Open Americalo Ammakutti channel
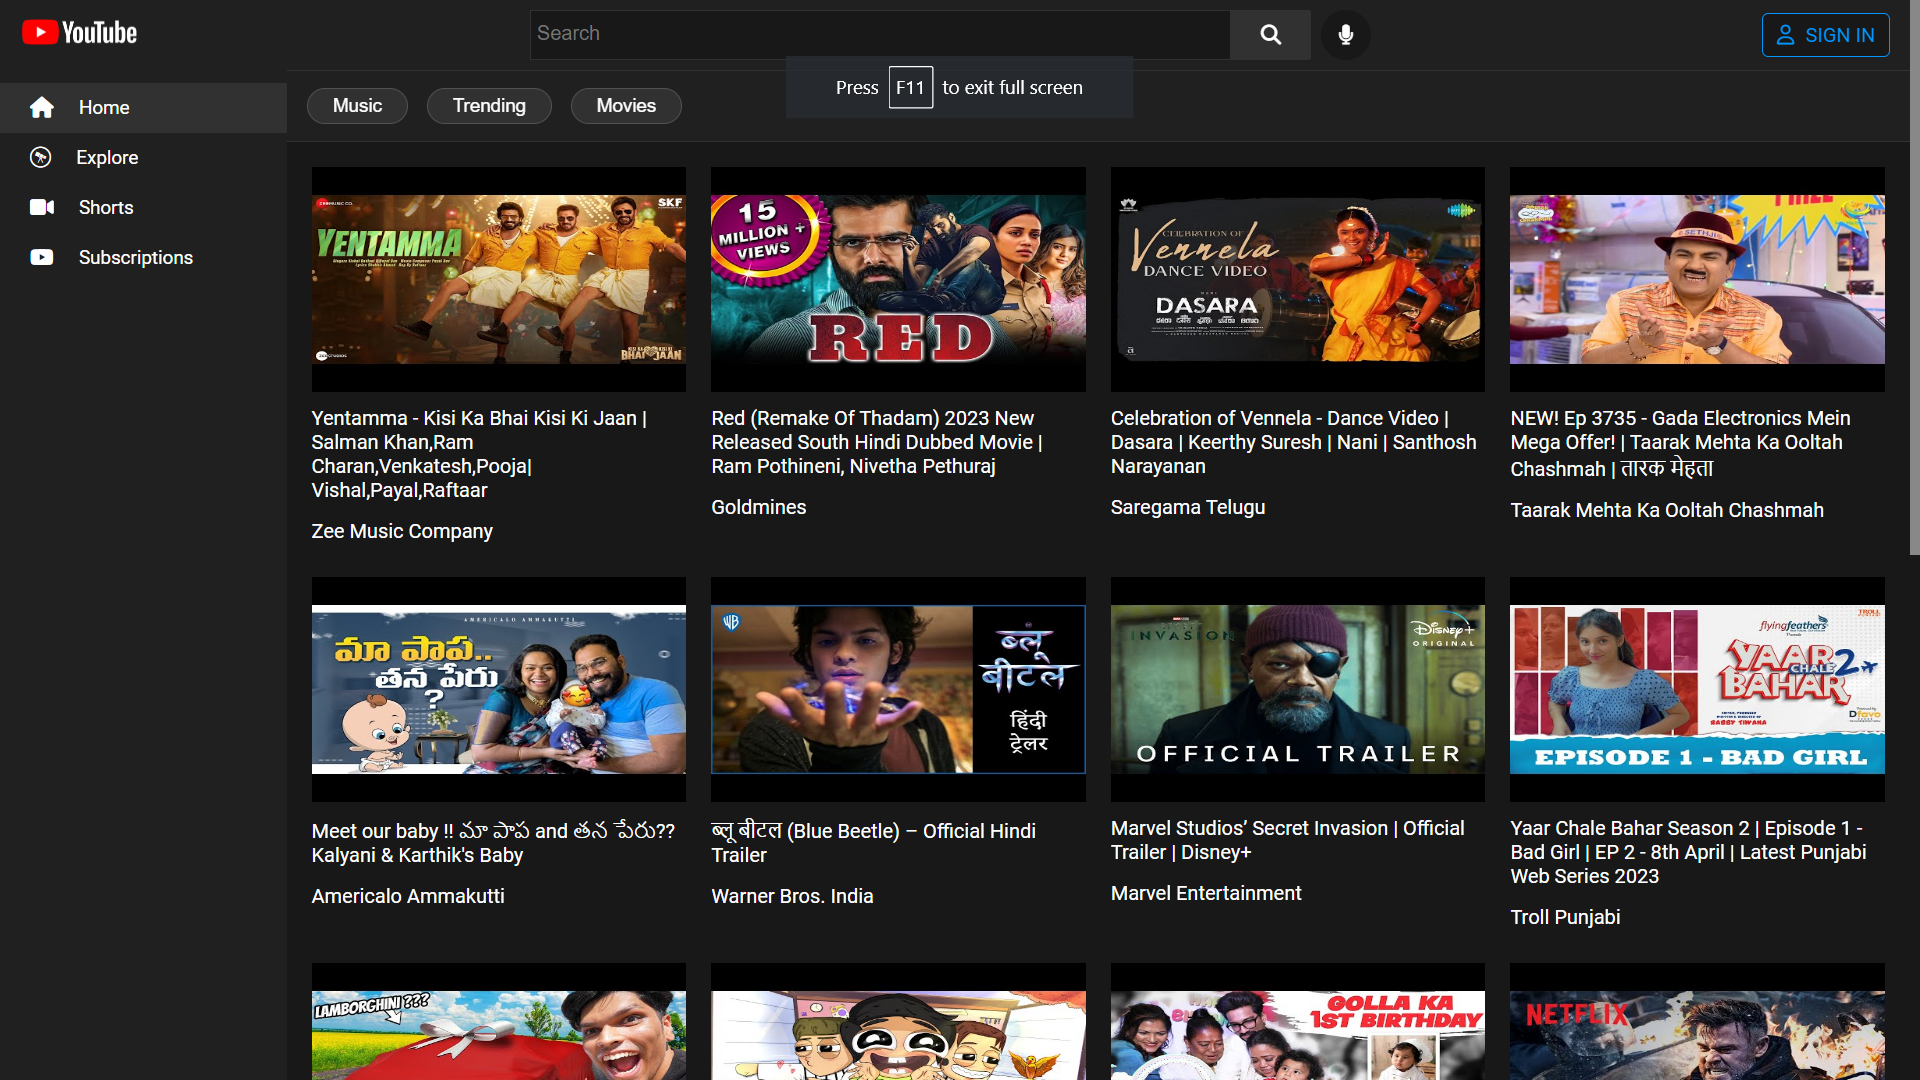 pyautogui.click(x=408, y=896)
